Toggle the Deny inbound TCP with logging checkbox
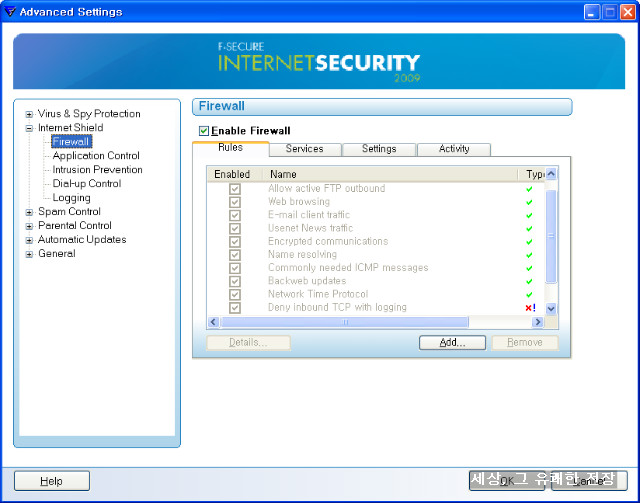Viewport: 640px width, 503px height. tap(235, 308)
